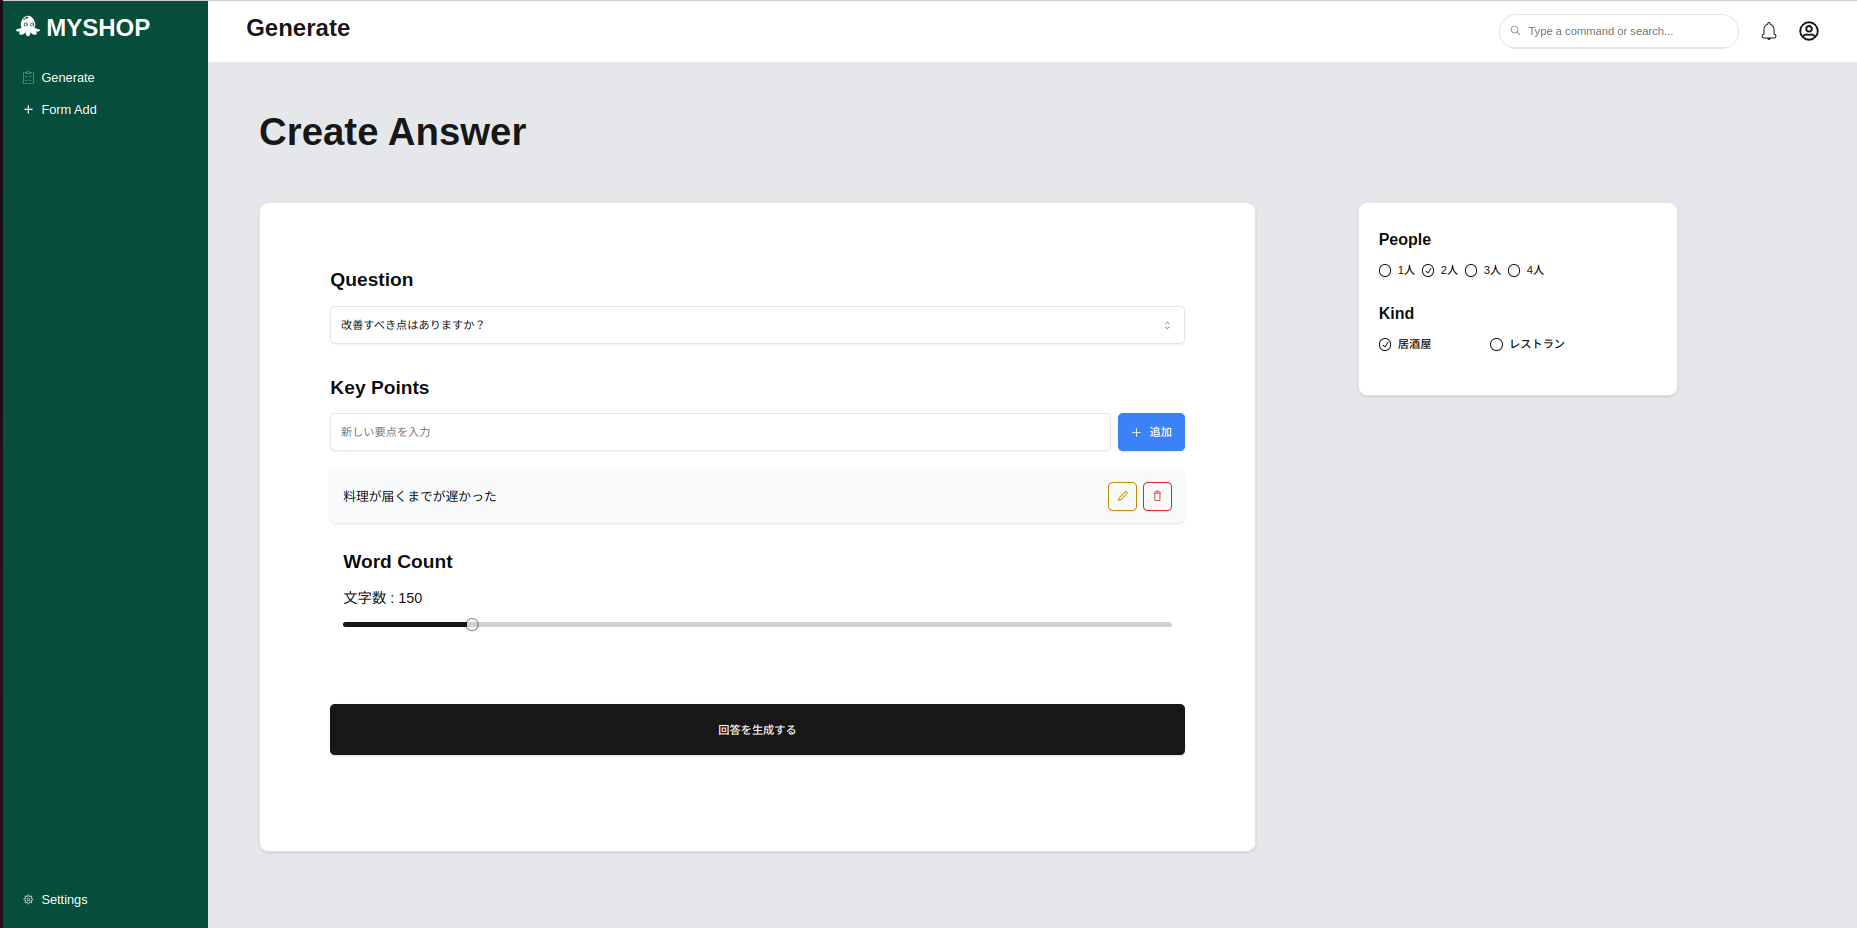This screenshot has height=928, width=1857.
Task: Click the unfilled part of the Word Count slider
Action: coord(825,624)
